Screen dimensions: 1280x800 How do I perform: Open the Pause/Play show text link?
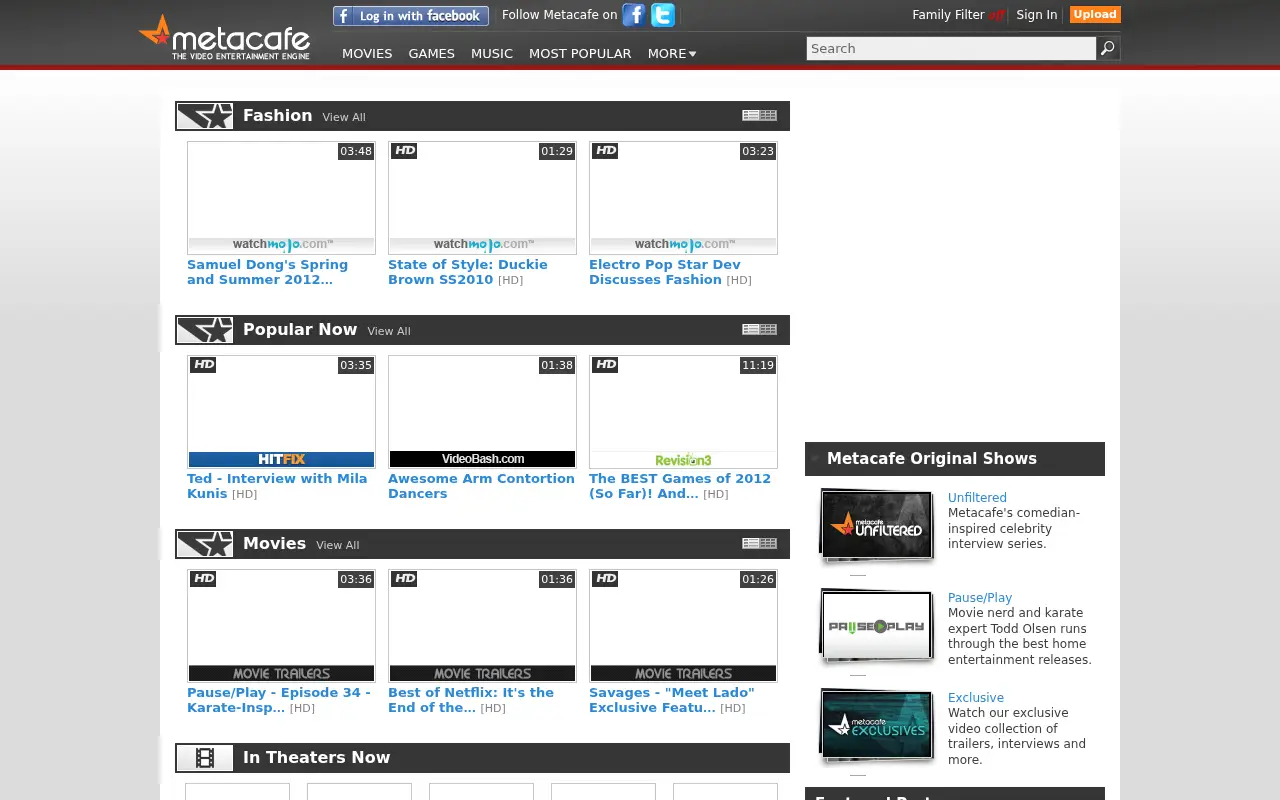tap(980, 597)
